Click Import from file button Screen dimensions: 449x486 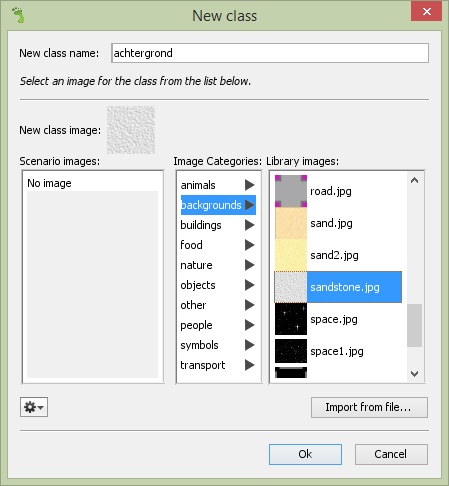[x=369, y=407]
